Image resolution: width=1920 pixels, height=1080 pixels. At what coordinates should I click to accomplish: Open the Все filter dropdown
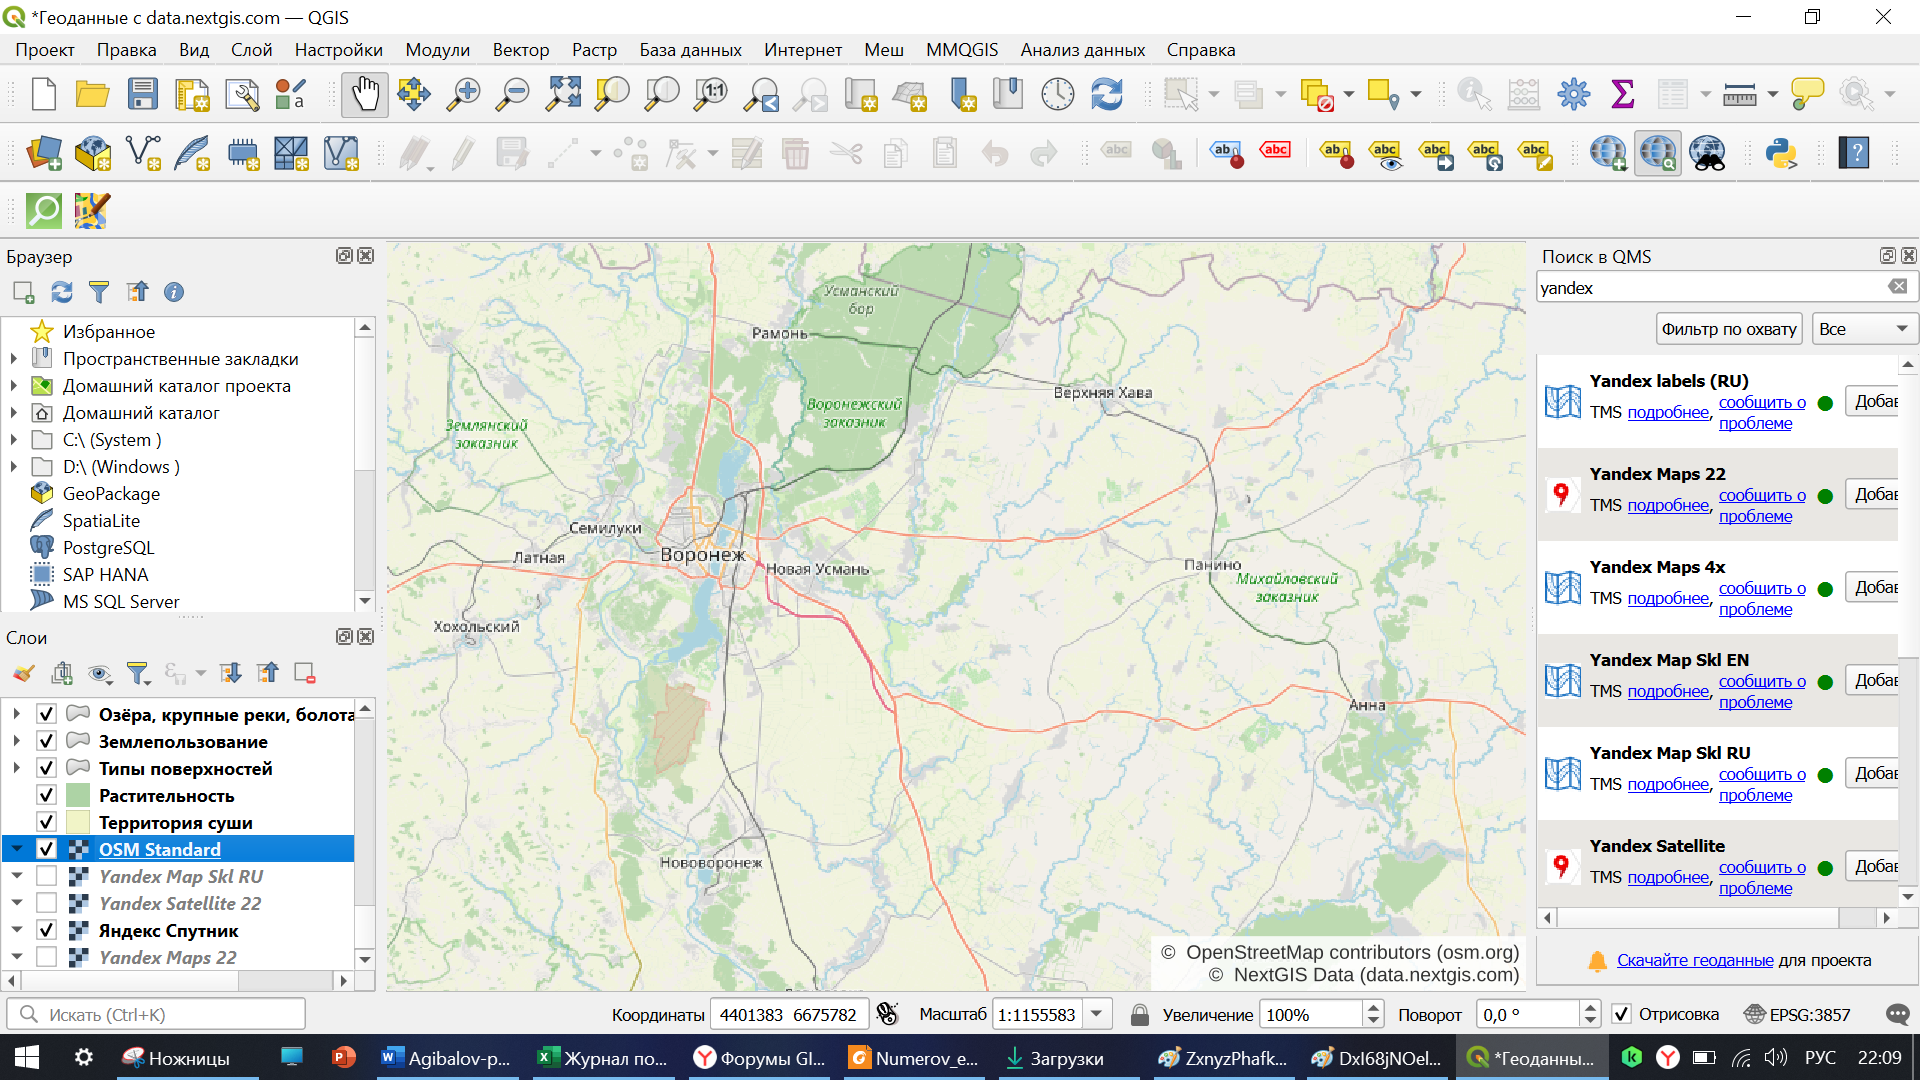coord(1863,329)
